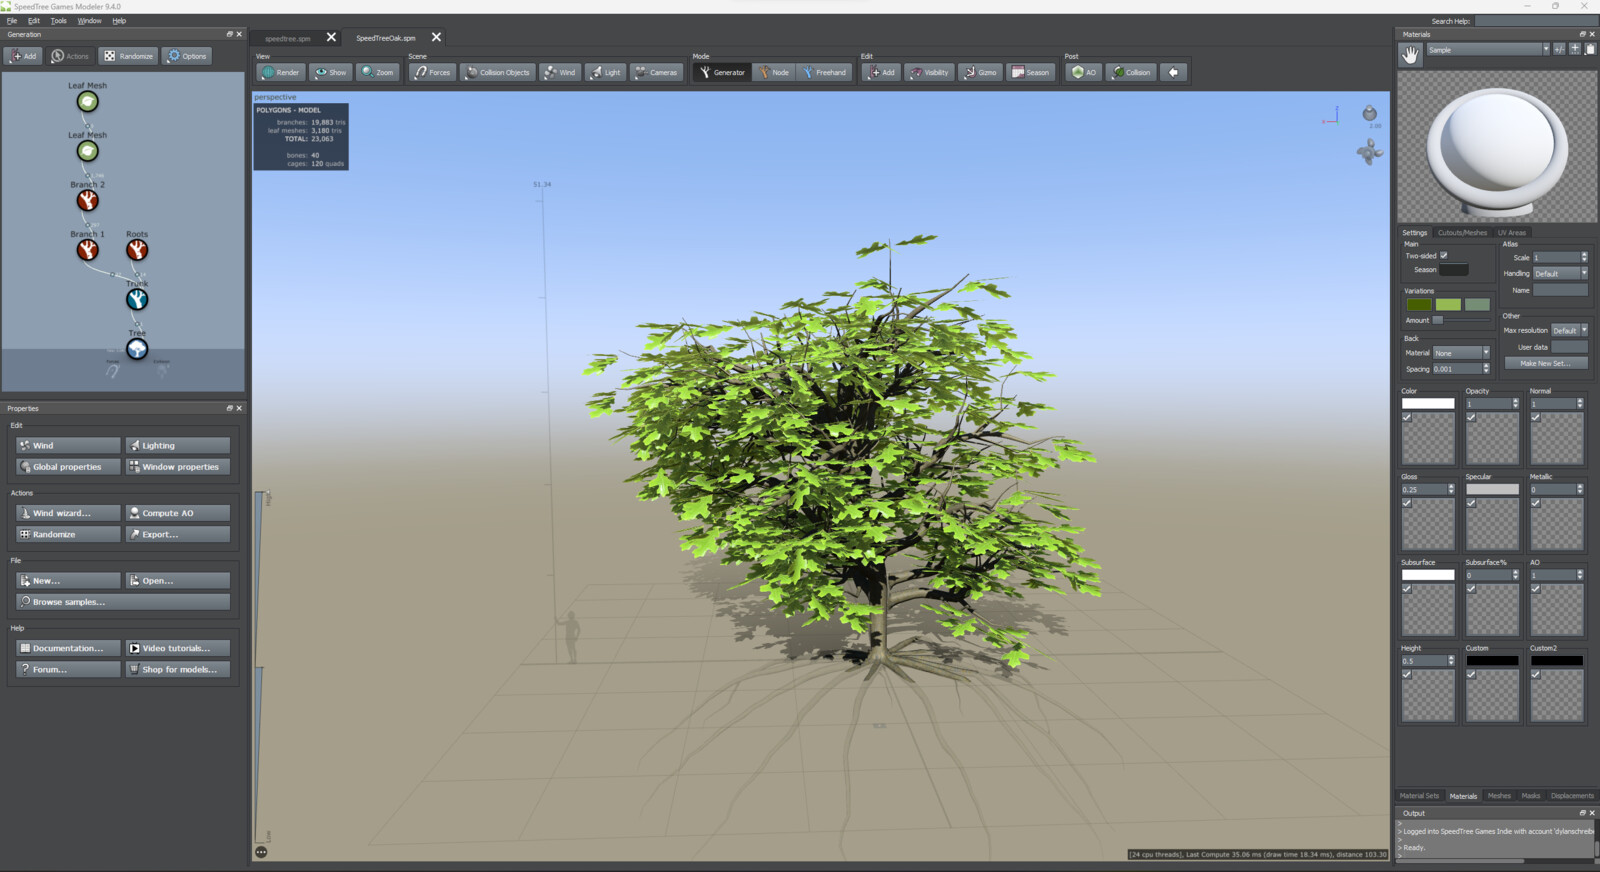The width and height of the screenshot is (1600, 872).
Task: Open the Back Material dropdown
Action: tap(1461, 353)
